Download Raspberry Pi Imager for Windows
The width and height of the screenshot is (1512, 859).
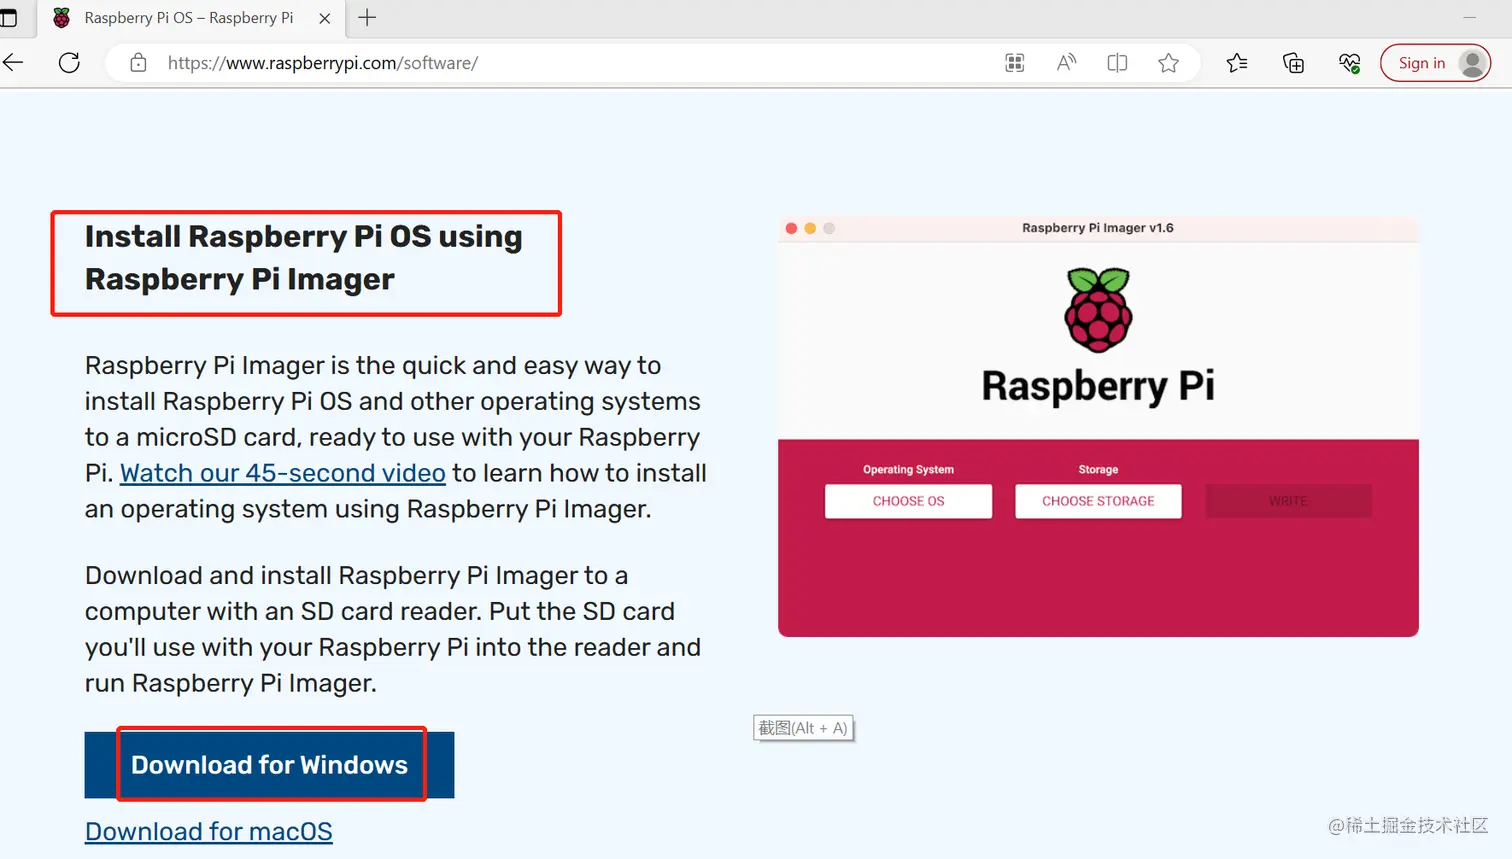coord(269,764)
